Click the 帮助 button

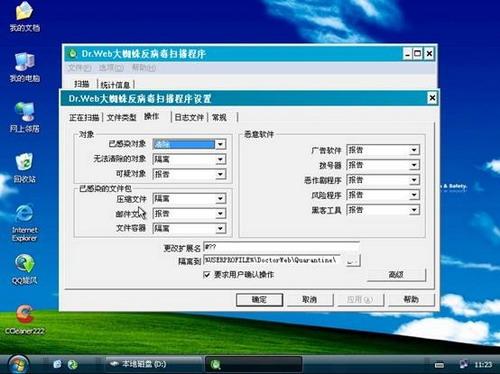(x=411, y=299)
